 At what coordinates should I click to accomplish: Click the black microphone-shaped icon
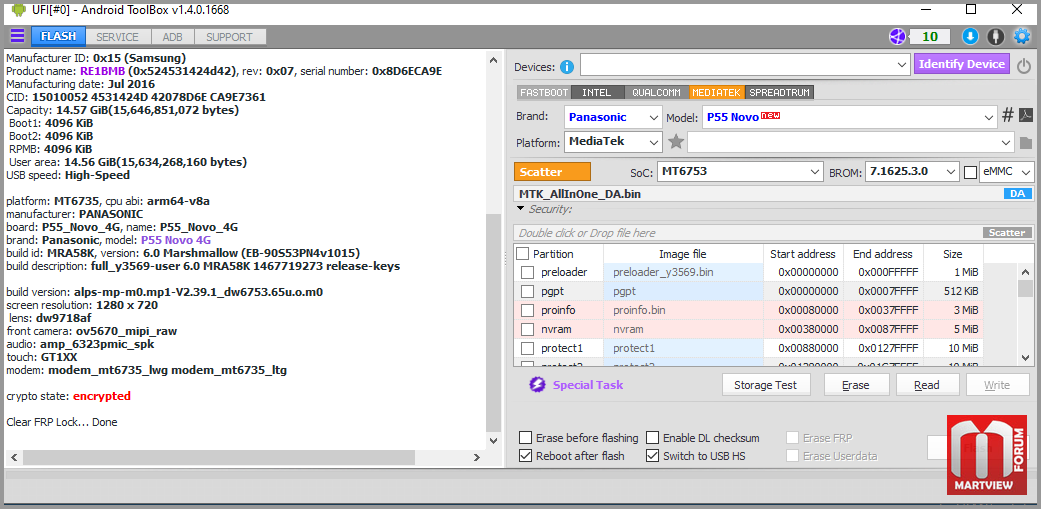[x=995, y=36]
